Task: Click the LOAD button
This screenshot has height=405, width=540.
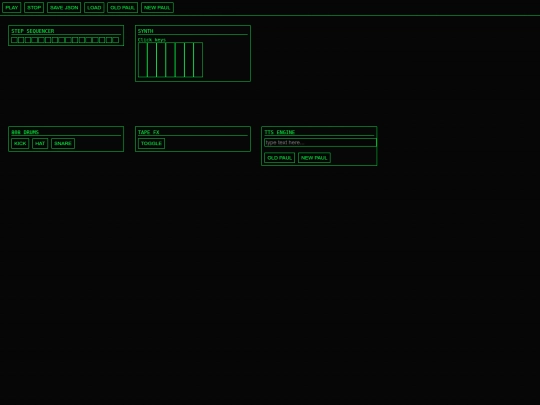Action: [x=94, y=8]
